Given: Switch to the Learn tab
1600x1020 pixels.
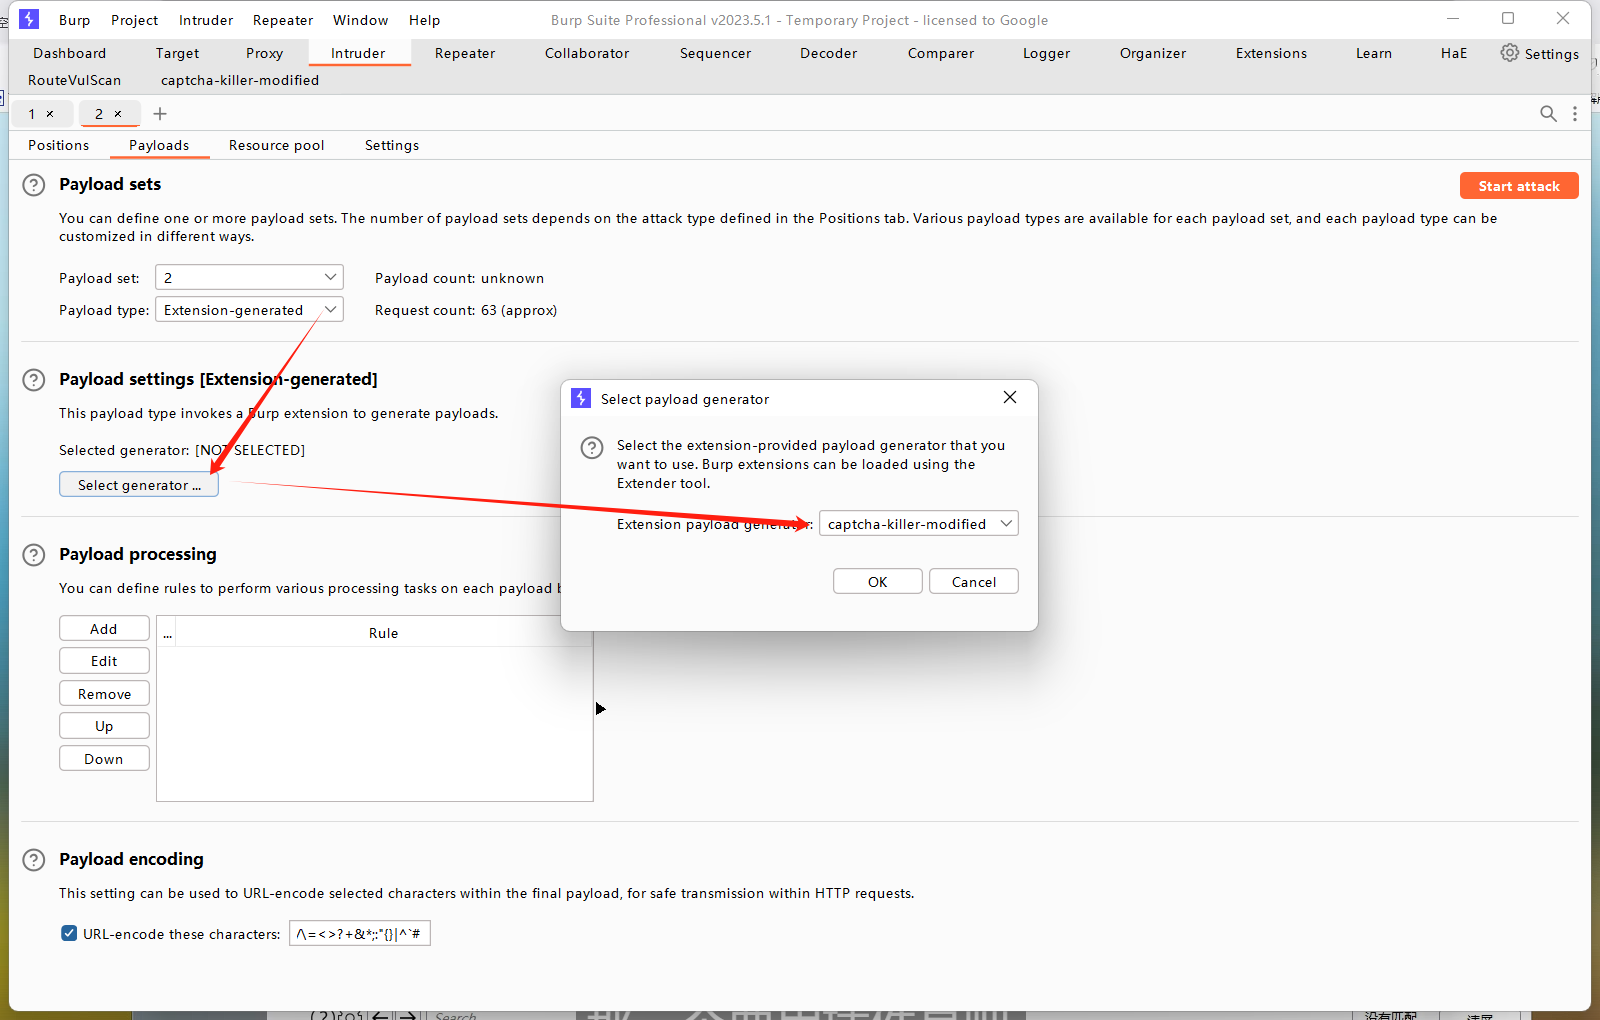Looking at the screenshot, I should (x=1374, y=53).
